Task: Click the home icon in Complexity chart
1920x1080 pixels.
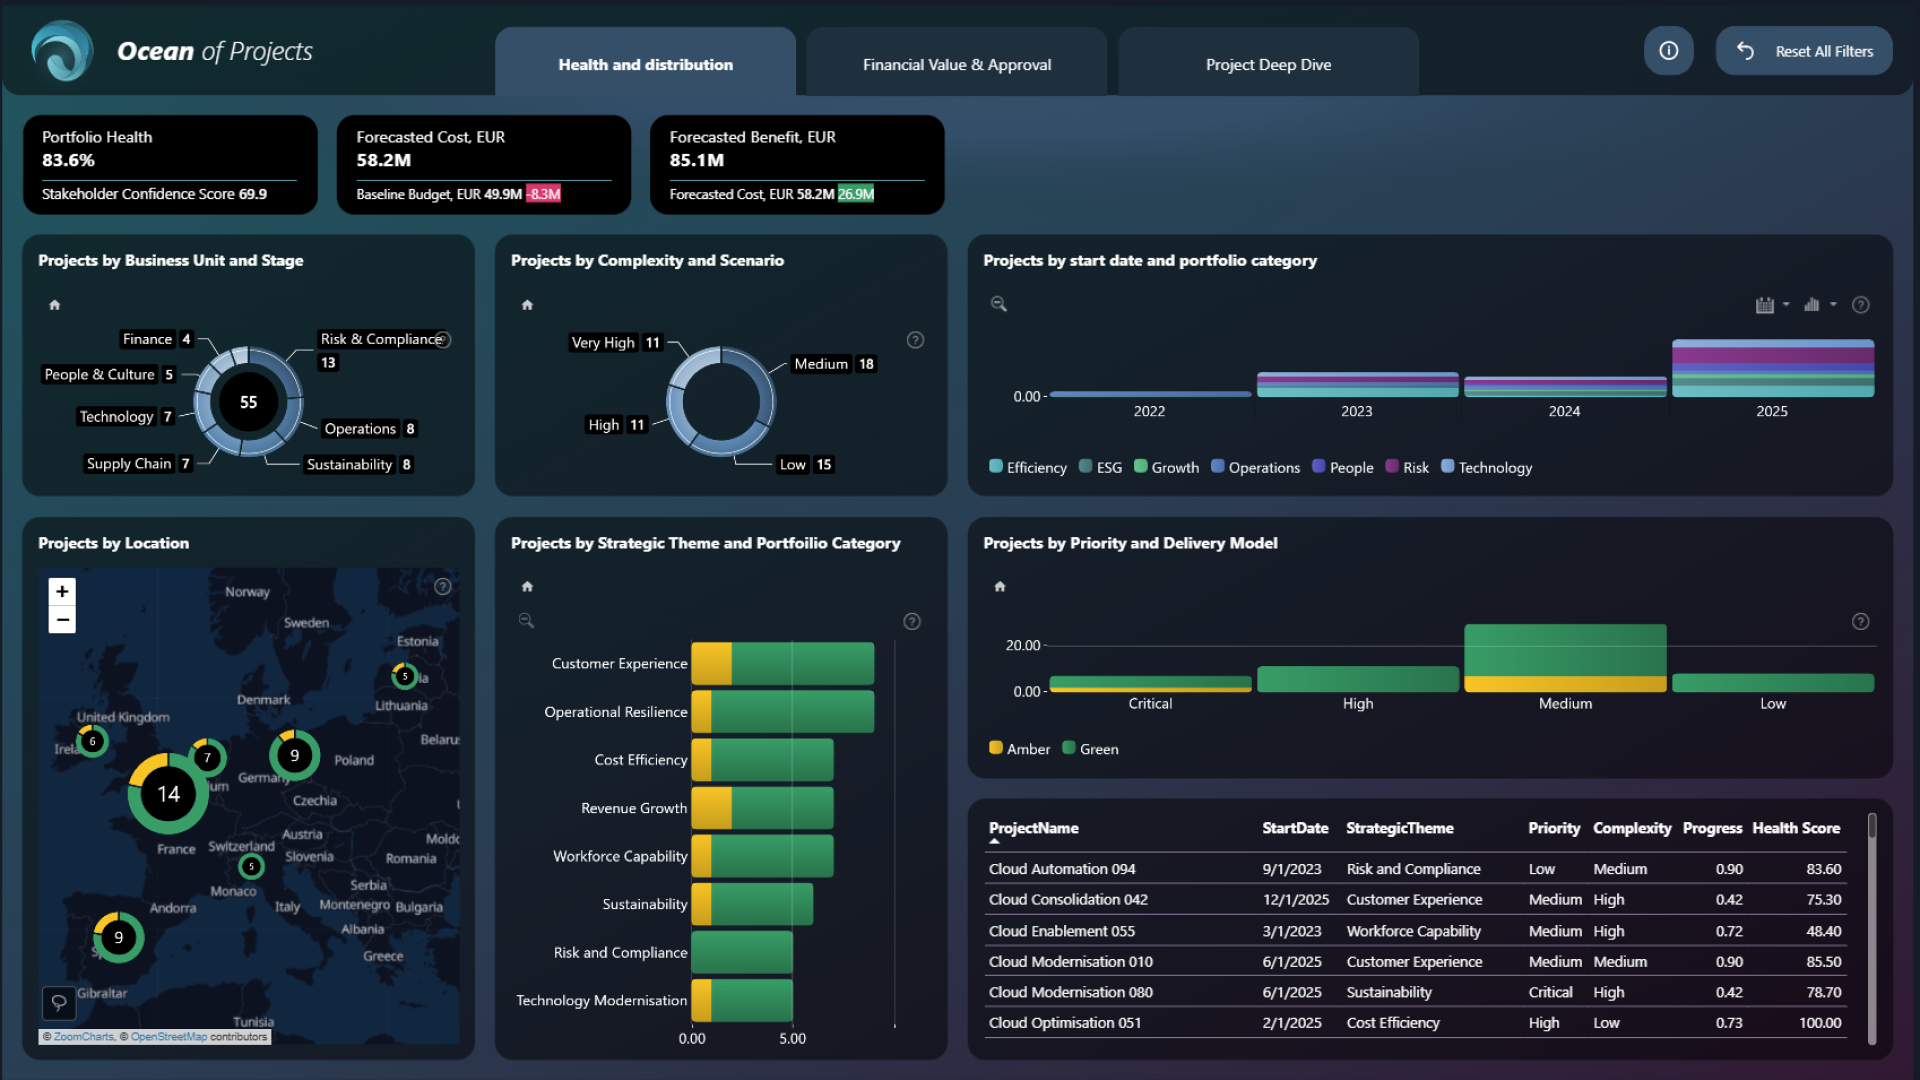Action: click(527, 305)
